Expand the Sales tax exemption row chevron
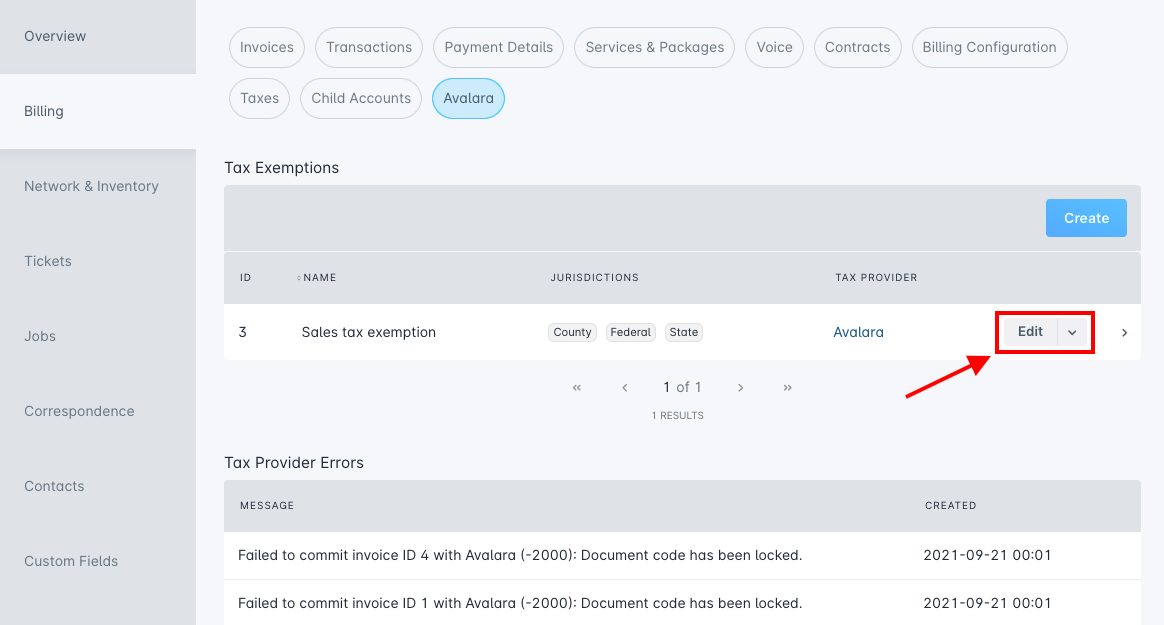Image resolution: width=1164 pixels, height=625 pixels. coord(1125,333)
